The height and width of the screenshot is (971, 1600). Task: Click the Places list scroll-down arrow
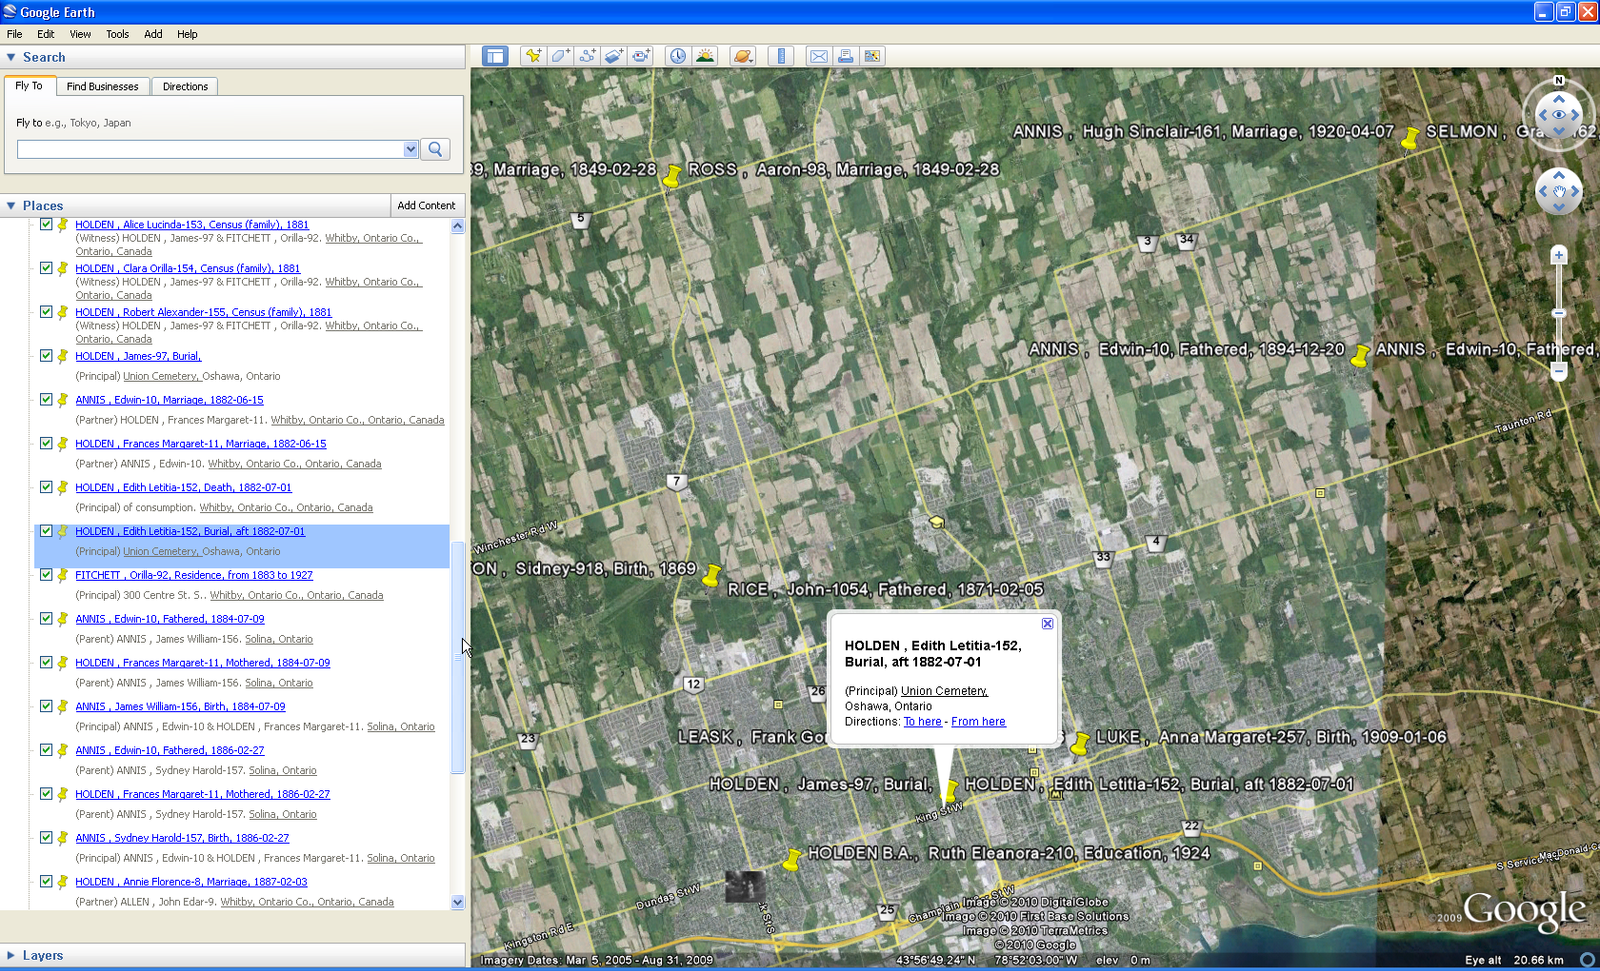pos(458,902)
